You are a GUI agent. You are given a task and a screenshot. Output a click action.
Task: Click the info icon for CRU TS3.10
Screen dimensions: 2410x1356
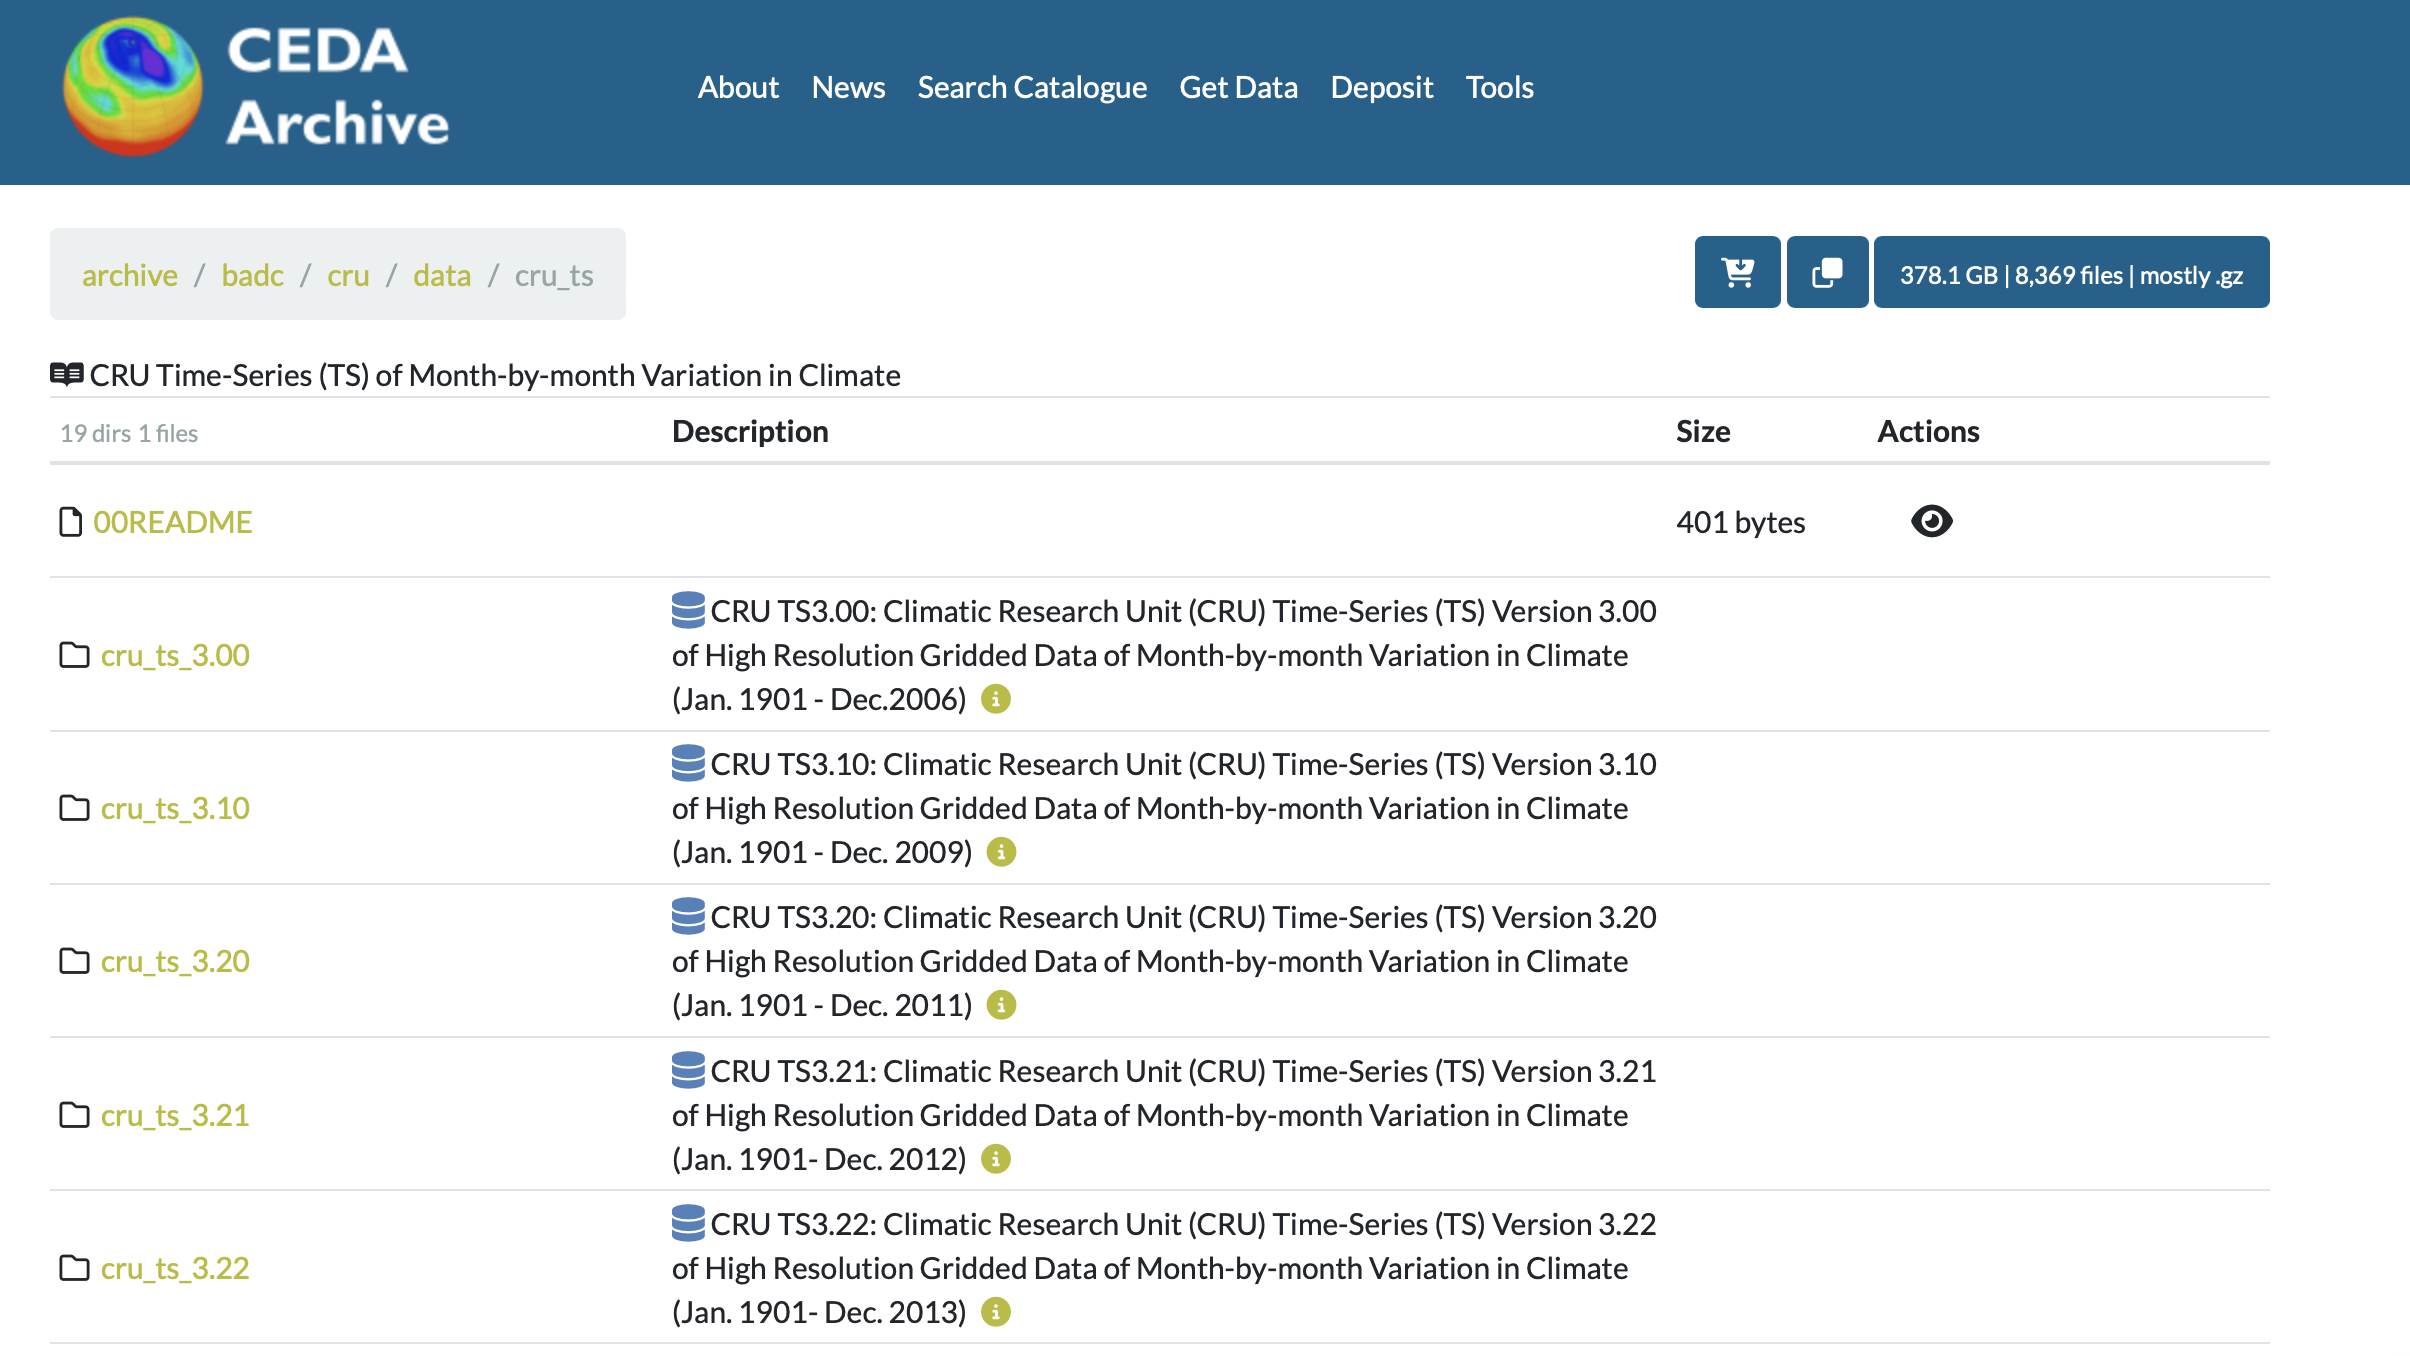(1001, 852)
